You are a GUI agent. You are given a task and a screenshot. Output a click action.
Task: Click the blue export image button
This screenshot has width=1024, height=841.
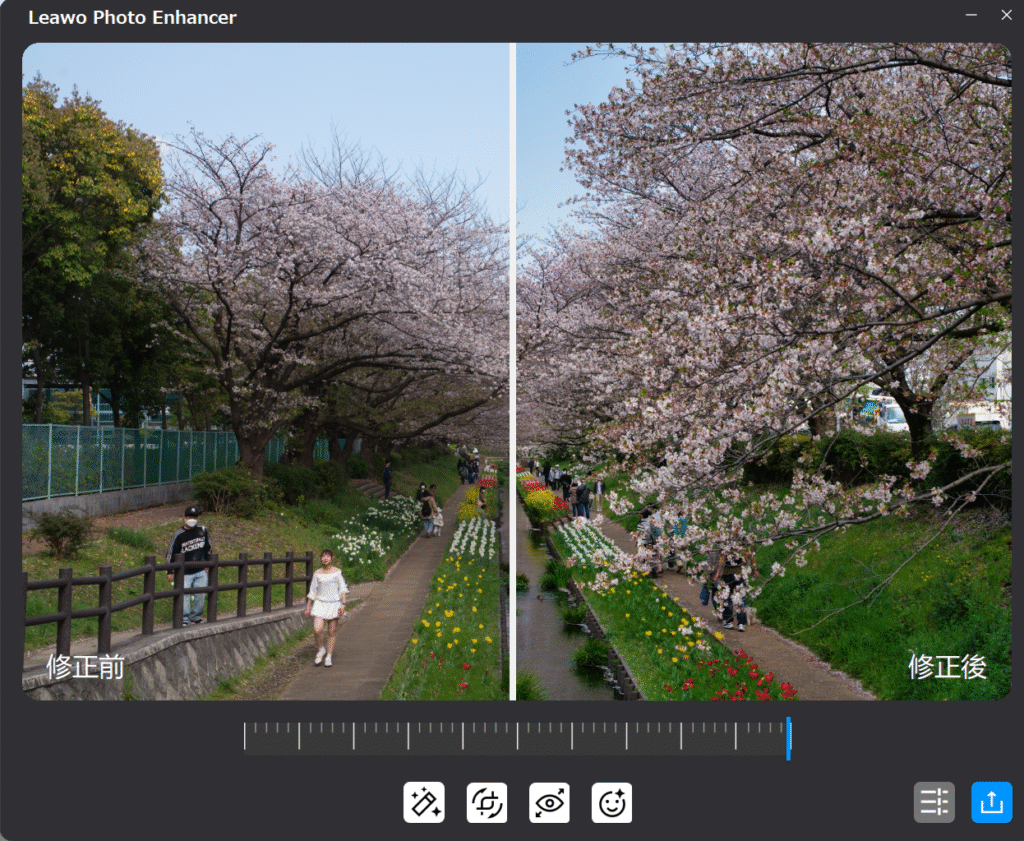tap(991, 802)
